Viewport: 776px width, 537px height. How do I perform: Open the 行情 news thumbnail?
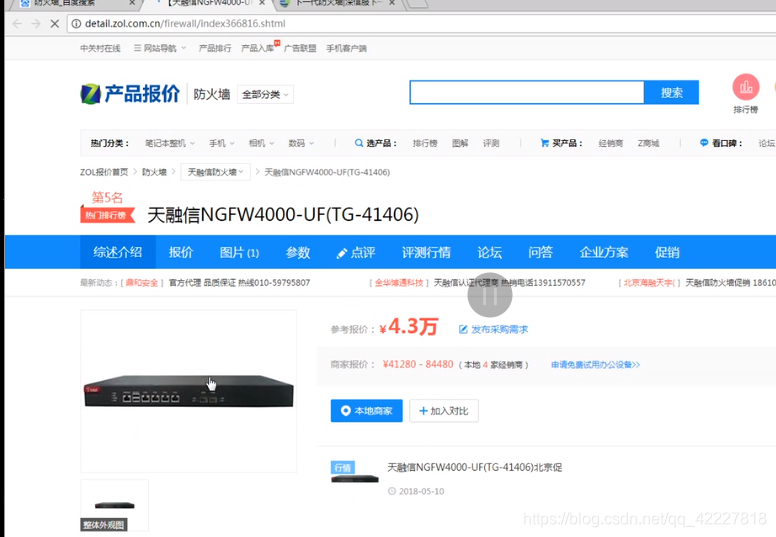click(355, 472)
